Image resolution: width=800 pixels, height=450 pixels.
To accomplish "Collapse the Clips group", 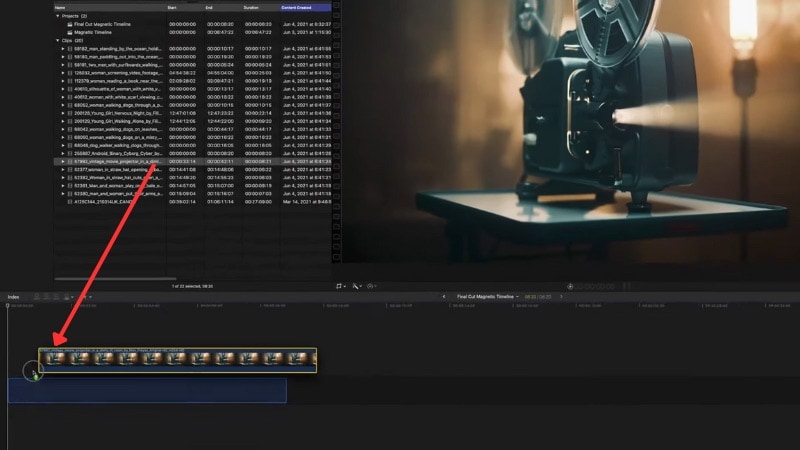I will [x=58, y=40].
